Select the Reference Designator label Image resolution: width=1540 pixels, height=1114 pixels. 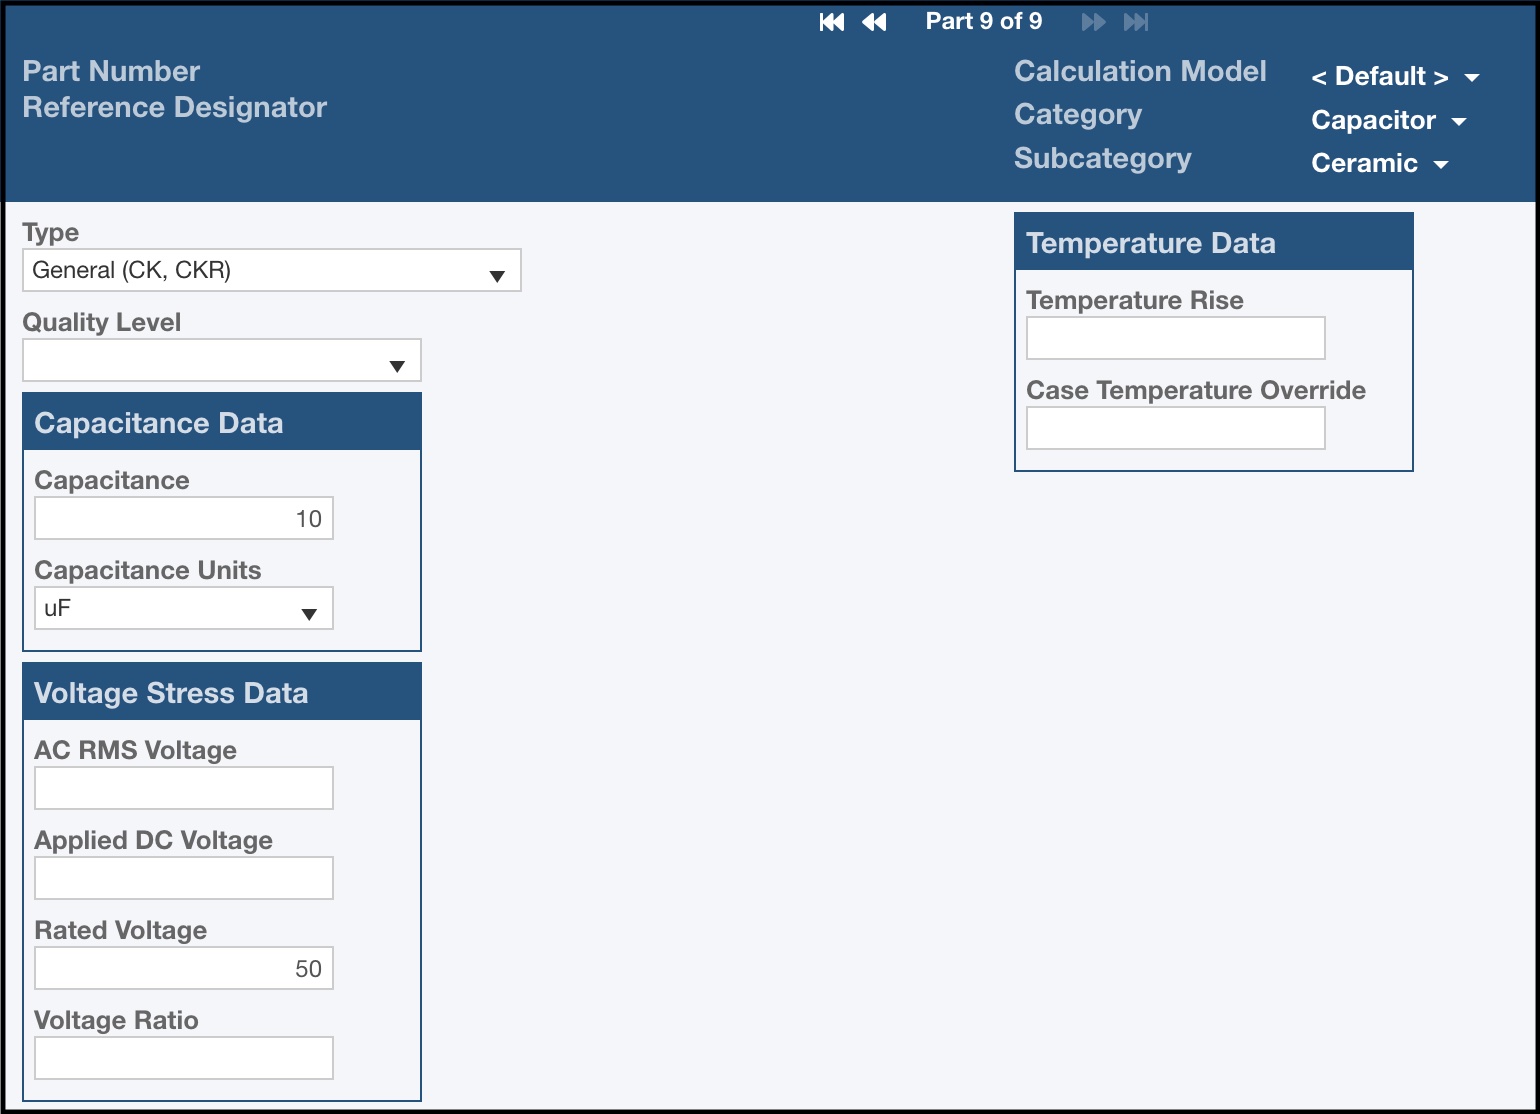(174, 107)
